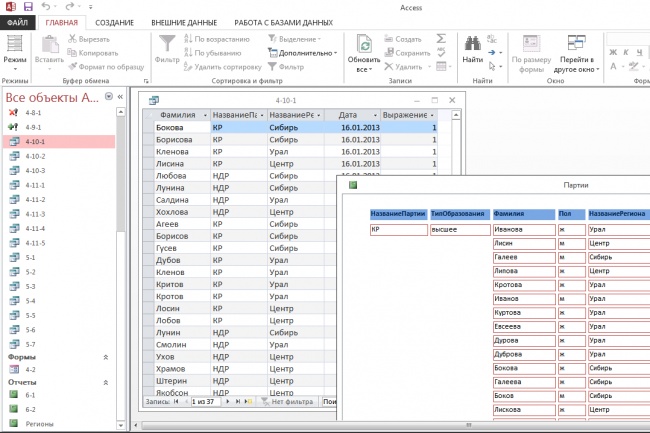Collapse the Отчеты group
Screen dimensions: 650x433
(106, 382)
